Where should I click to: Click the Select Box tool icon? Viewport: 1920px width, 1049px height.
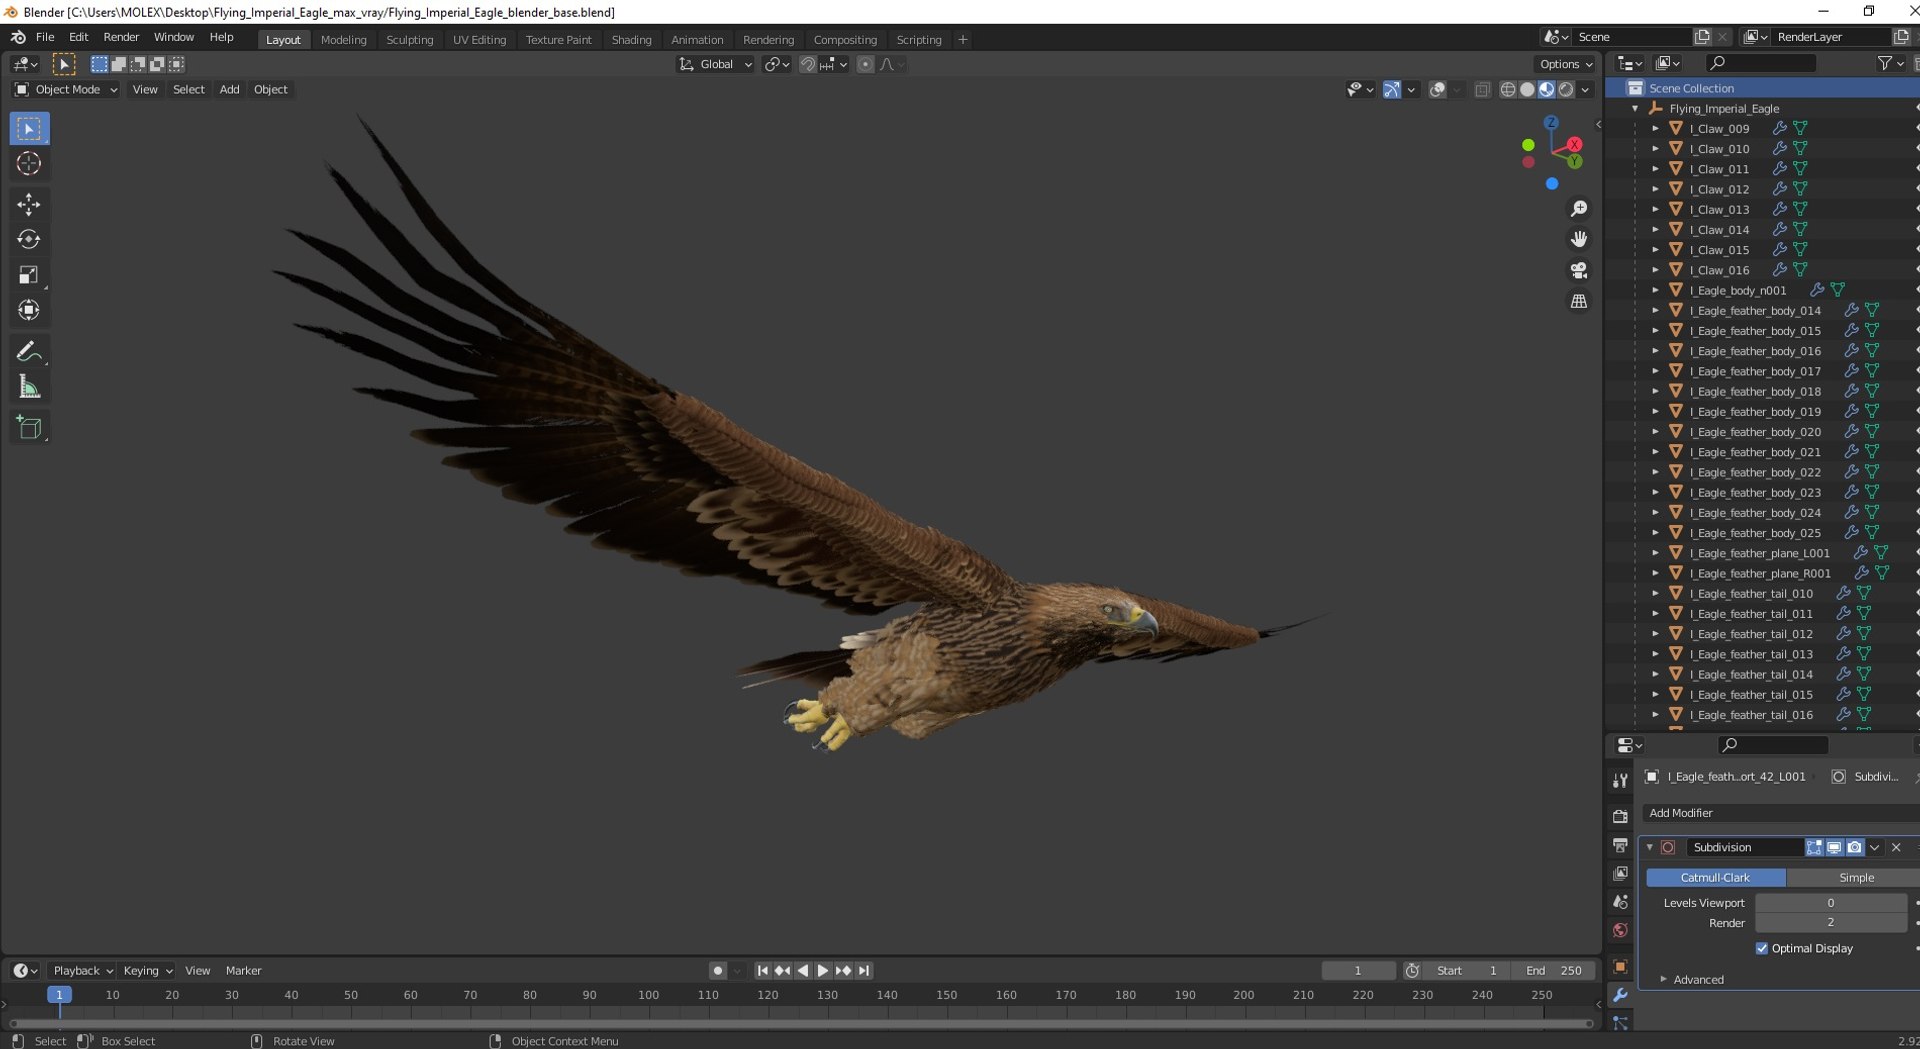coord(29,129)
